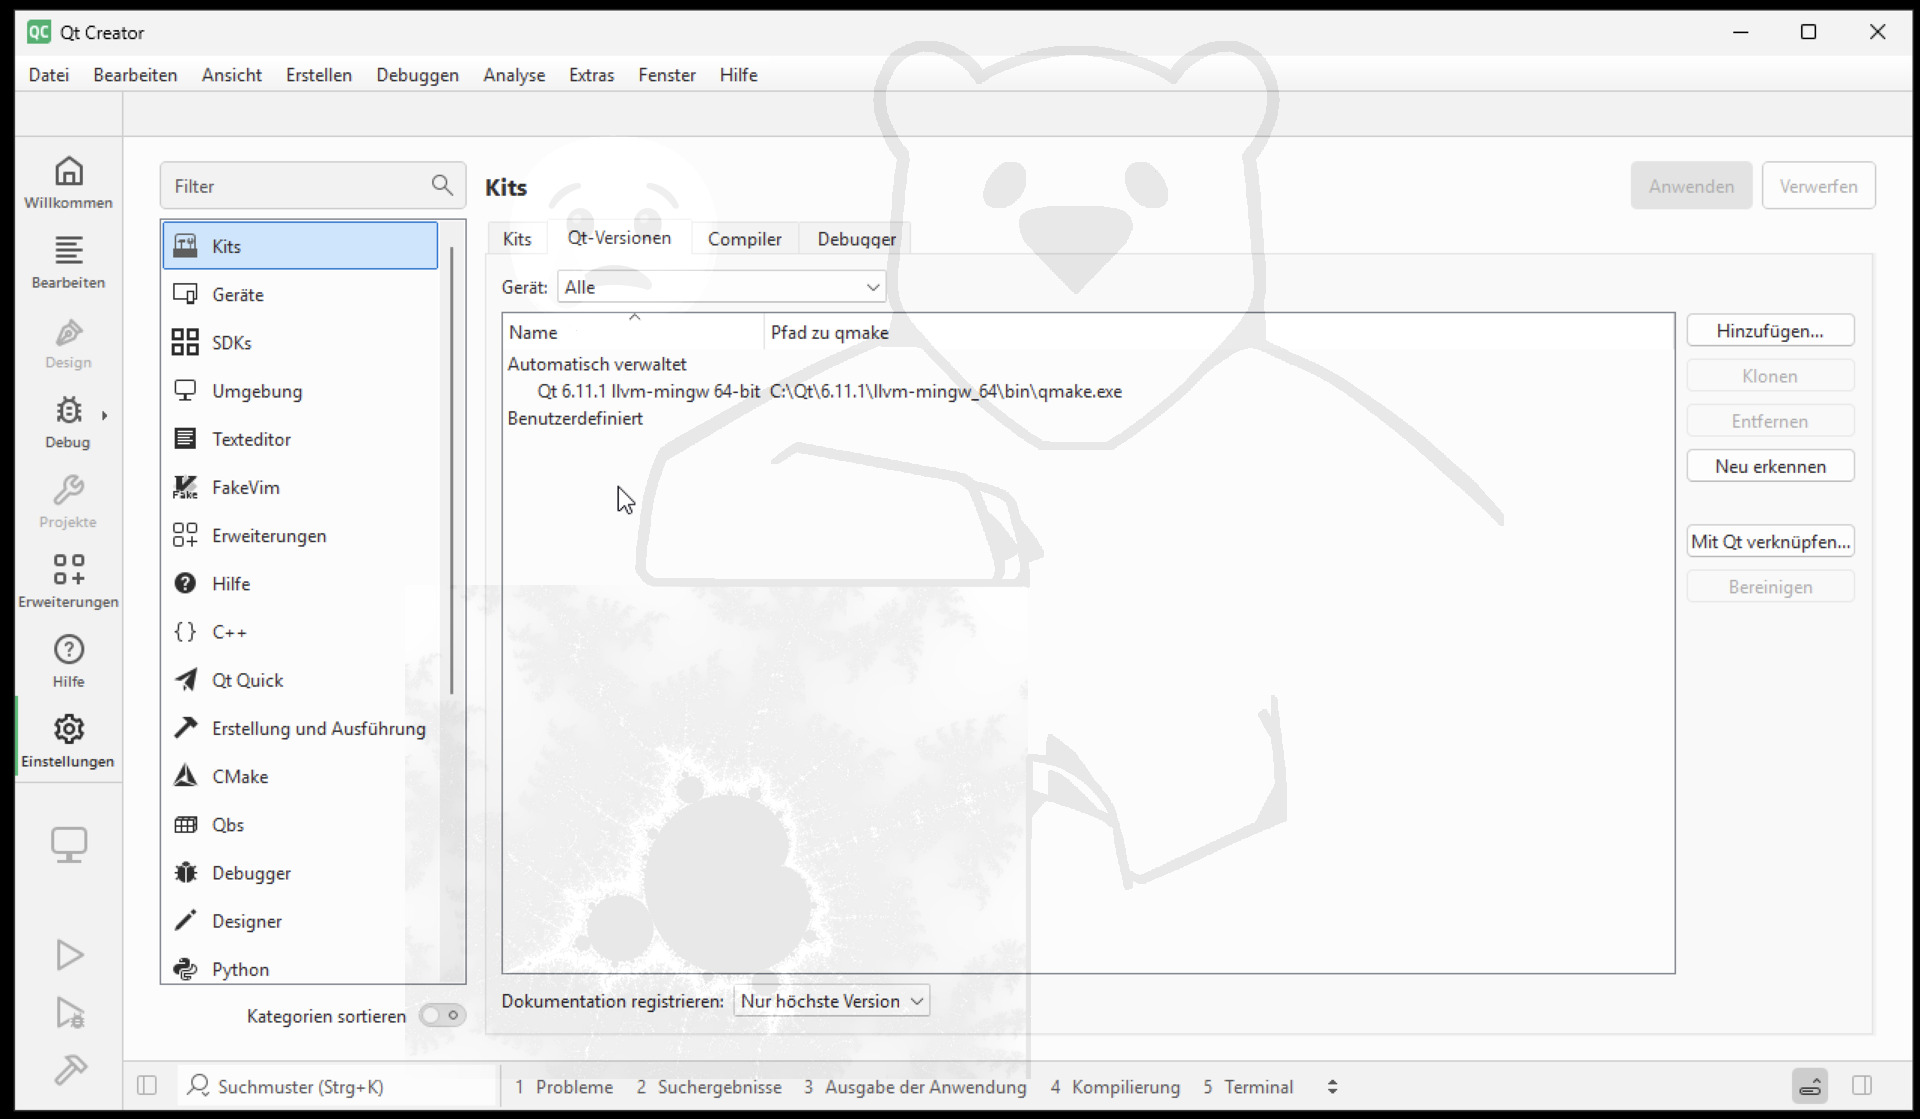Open the C++ settings category
The width and height of the screenshot is (1920, 1119).
click(300, 632)
